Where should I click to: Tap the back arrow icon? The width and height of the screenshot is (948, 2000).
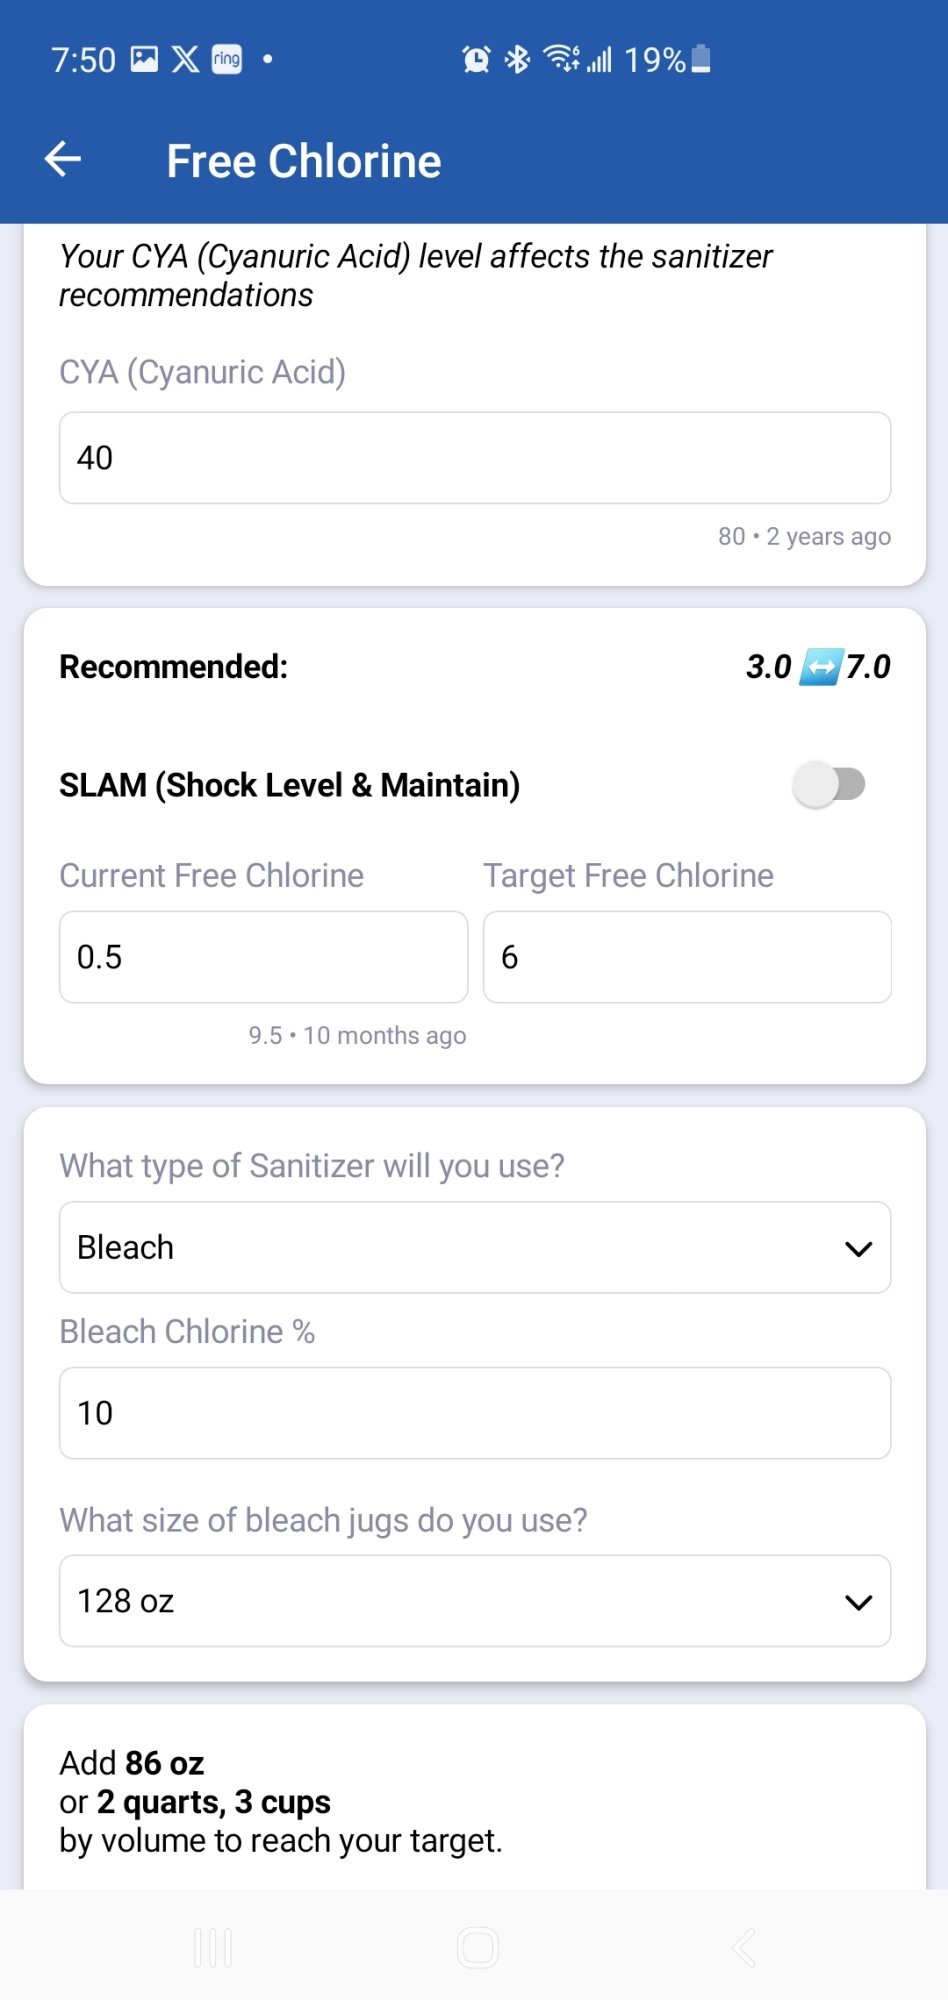coord(63,159)
